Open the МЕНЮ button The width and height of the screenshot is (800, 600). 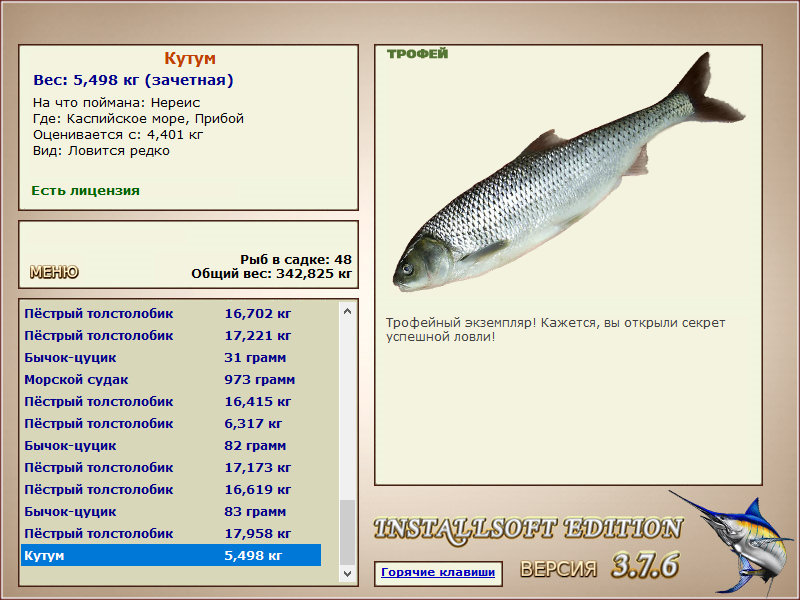point(54,272)
